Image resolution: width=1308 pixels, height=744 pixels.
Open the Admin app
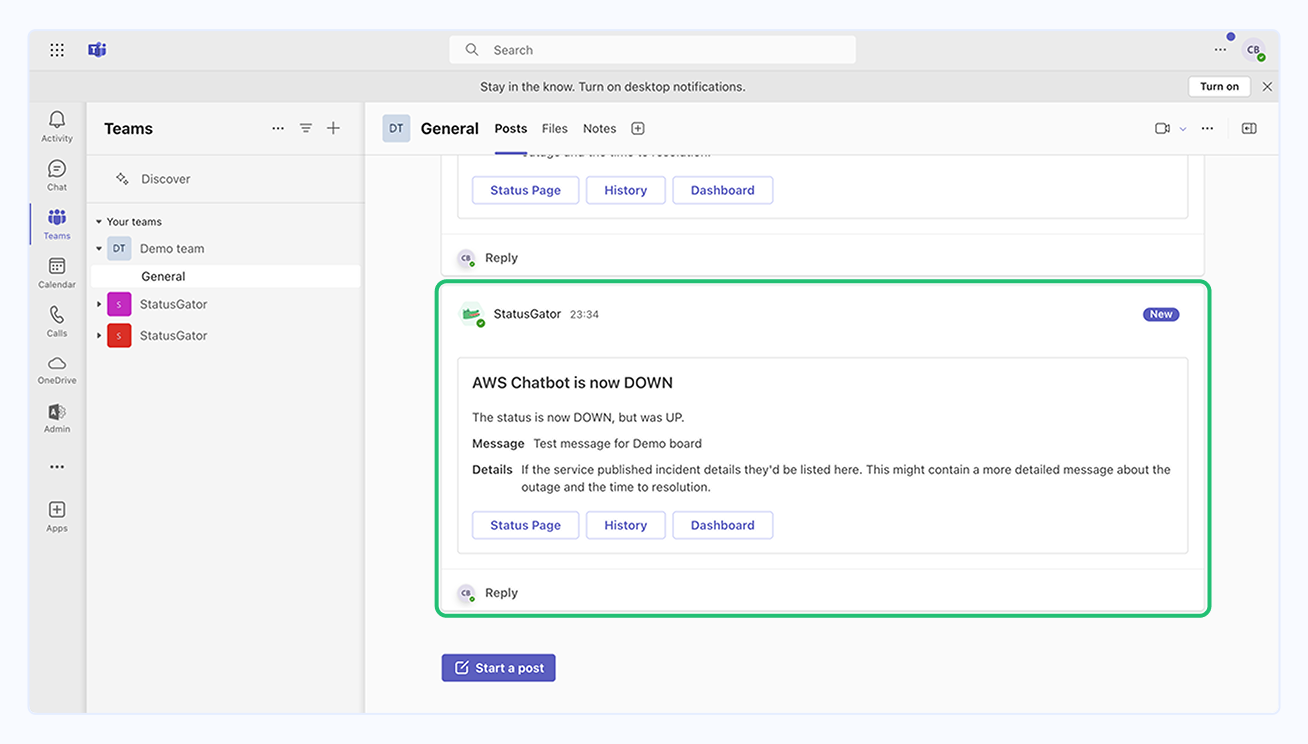point(57,418)
